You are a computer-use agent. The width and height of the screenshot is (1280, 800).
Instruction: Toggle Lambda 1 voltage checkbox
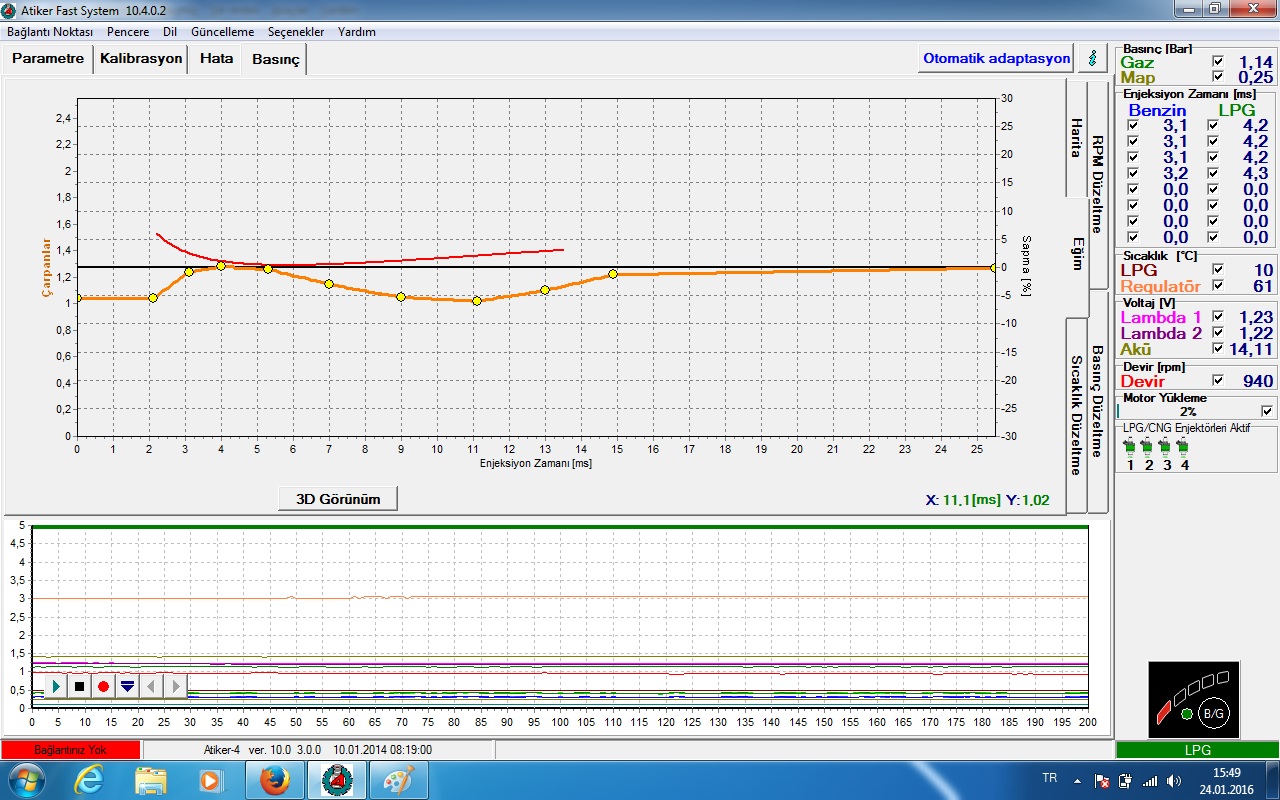pyautogui.click(x=1217, y=316)
